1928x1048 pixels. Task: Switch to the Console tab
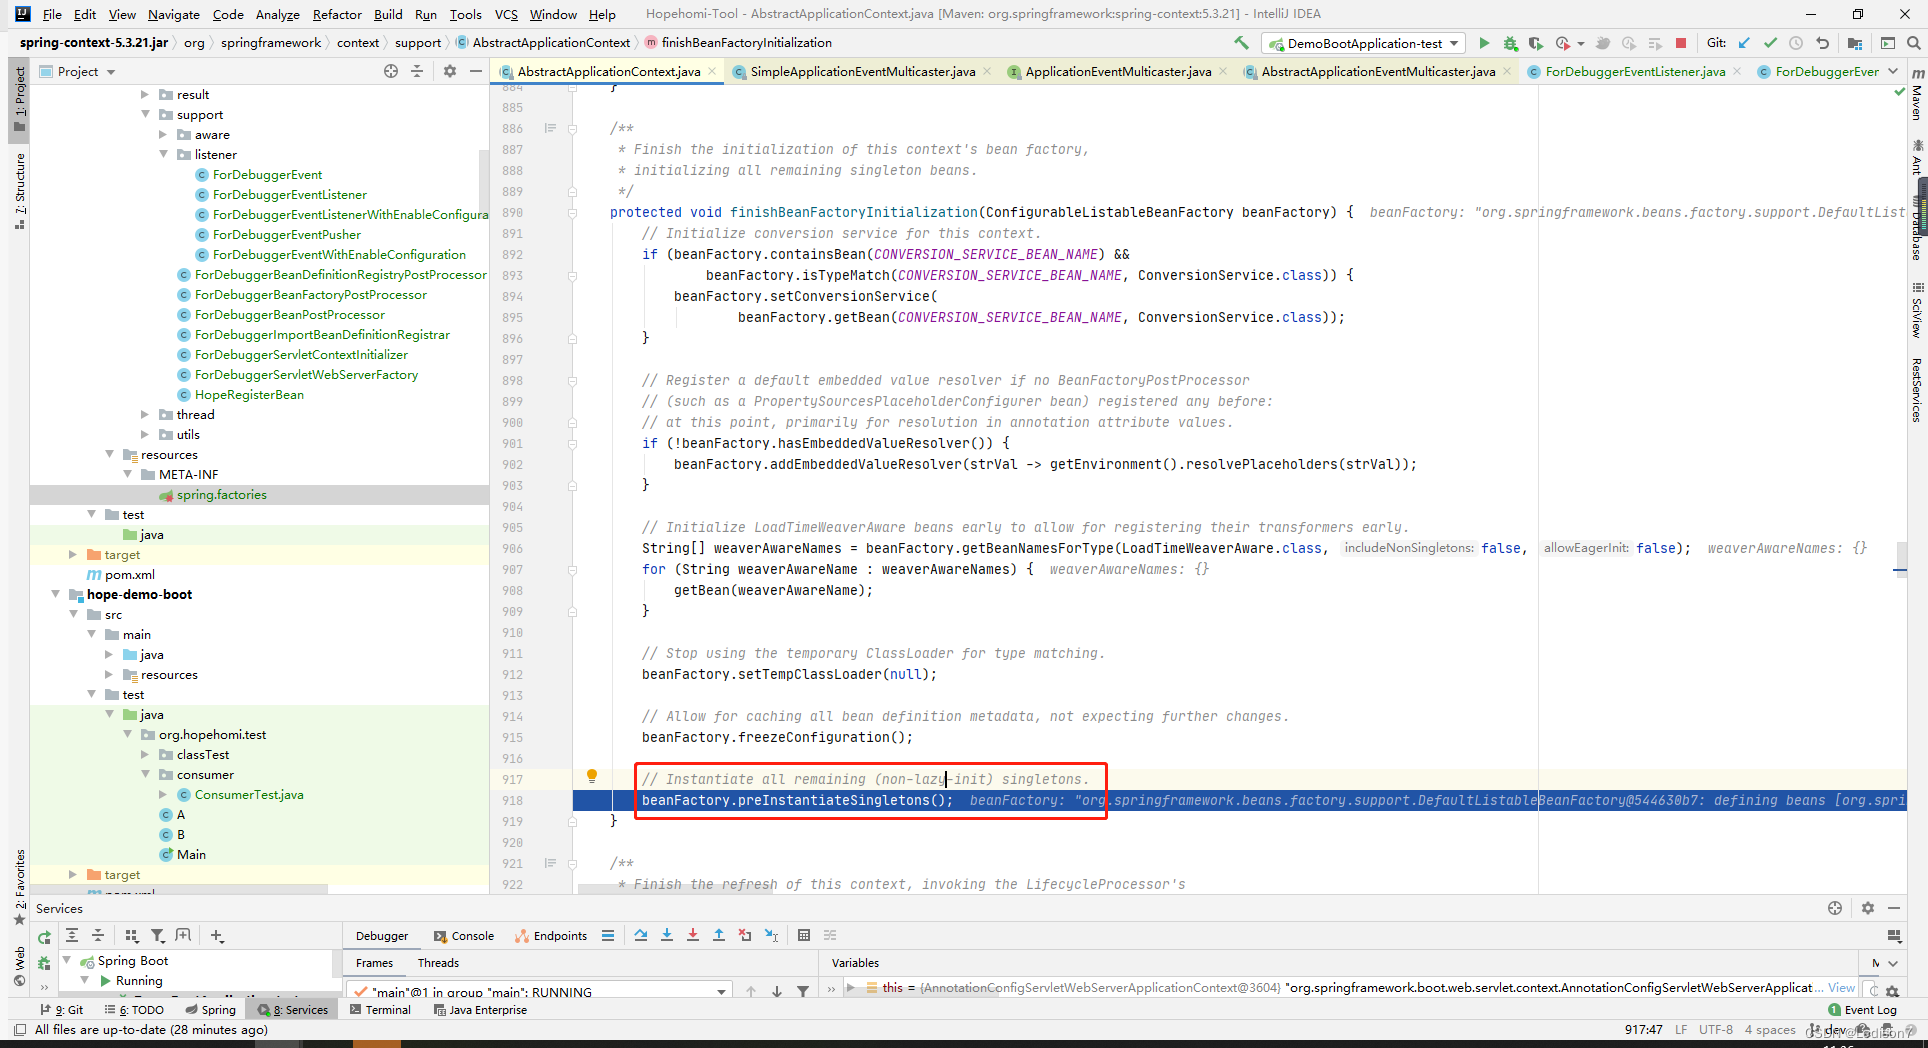click(464, 936)
